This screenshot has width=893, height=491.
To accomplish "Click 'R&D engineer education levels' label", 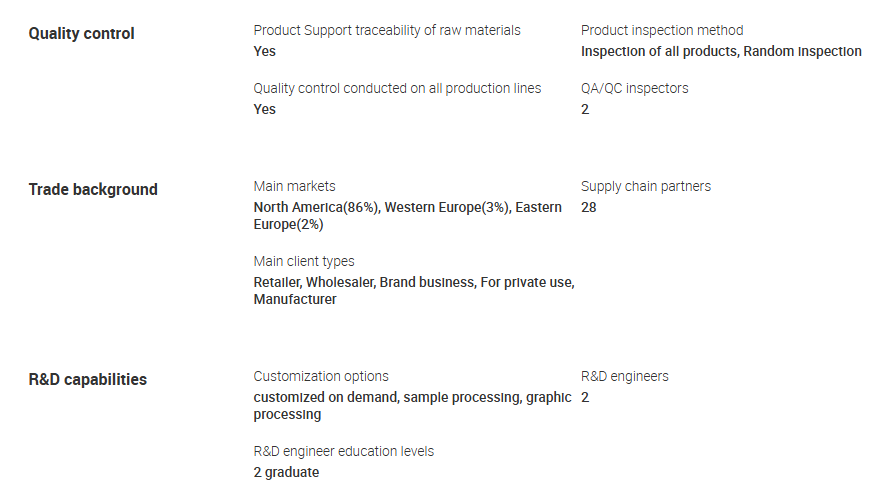I will pyautogui.click(x=344, y=451).
